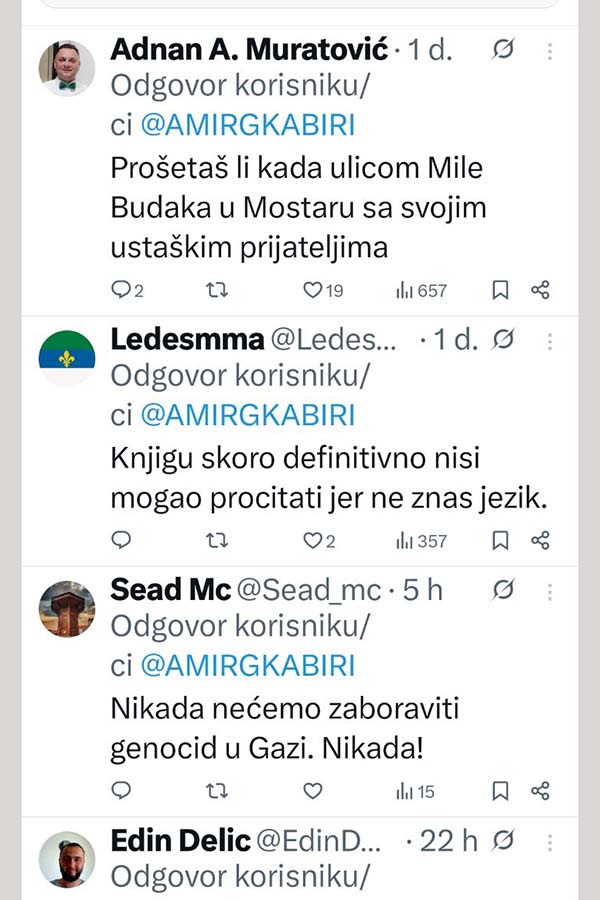
Task: View analytics on Ledesmma's 357-view tweet
Action: click(x=421, y=540)
